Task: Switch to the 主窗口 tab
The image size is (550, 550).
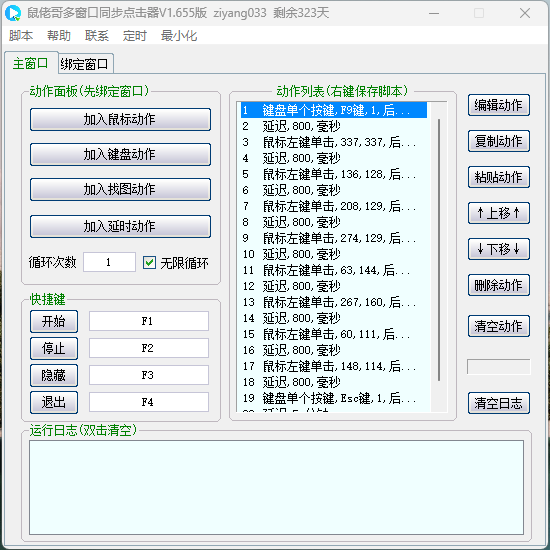Action: (31, 63)
